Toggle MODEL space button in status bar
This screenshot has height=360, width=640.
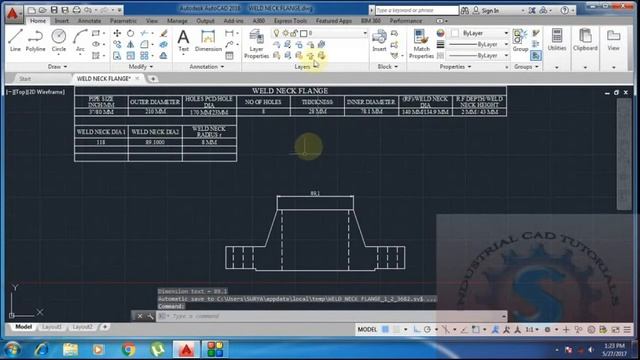367,329
